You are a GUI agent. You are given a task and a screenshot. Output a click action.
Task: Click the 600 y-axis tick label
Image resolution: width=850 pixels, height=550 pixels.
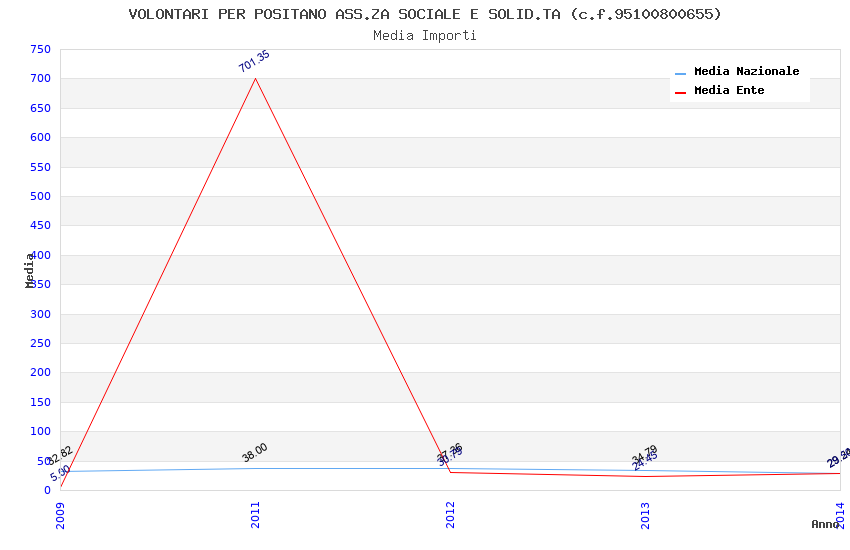point(41,138)
